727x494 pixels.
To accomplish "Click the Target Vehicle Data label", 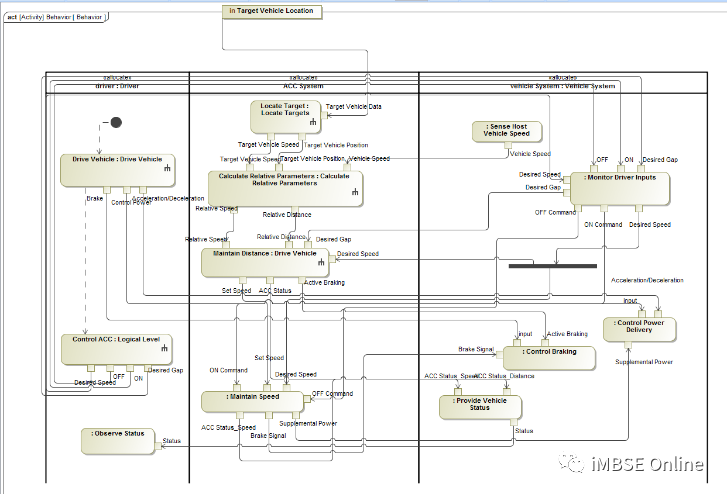I will pos(354,107).
